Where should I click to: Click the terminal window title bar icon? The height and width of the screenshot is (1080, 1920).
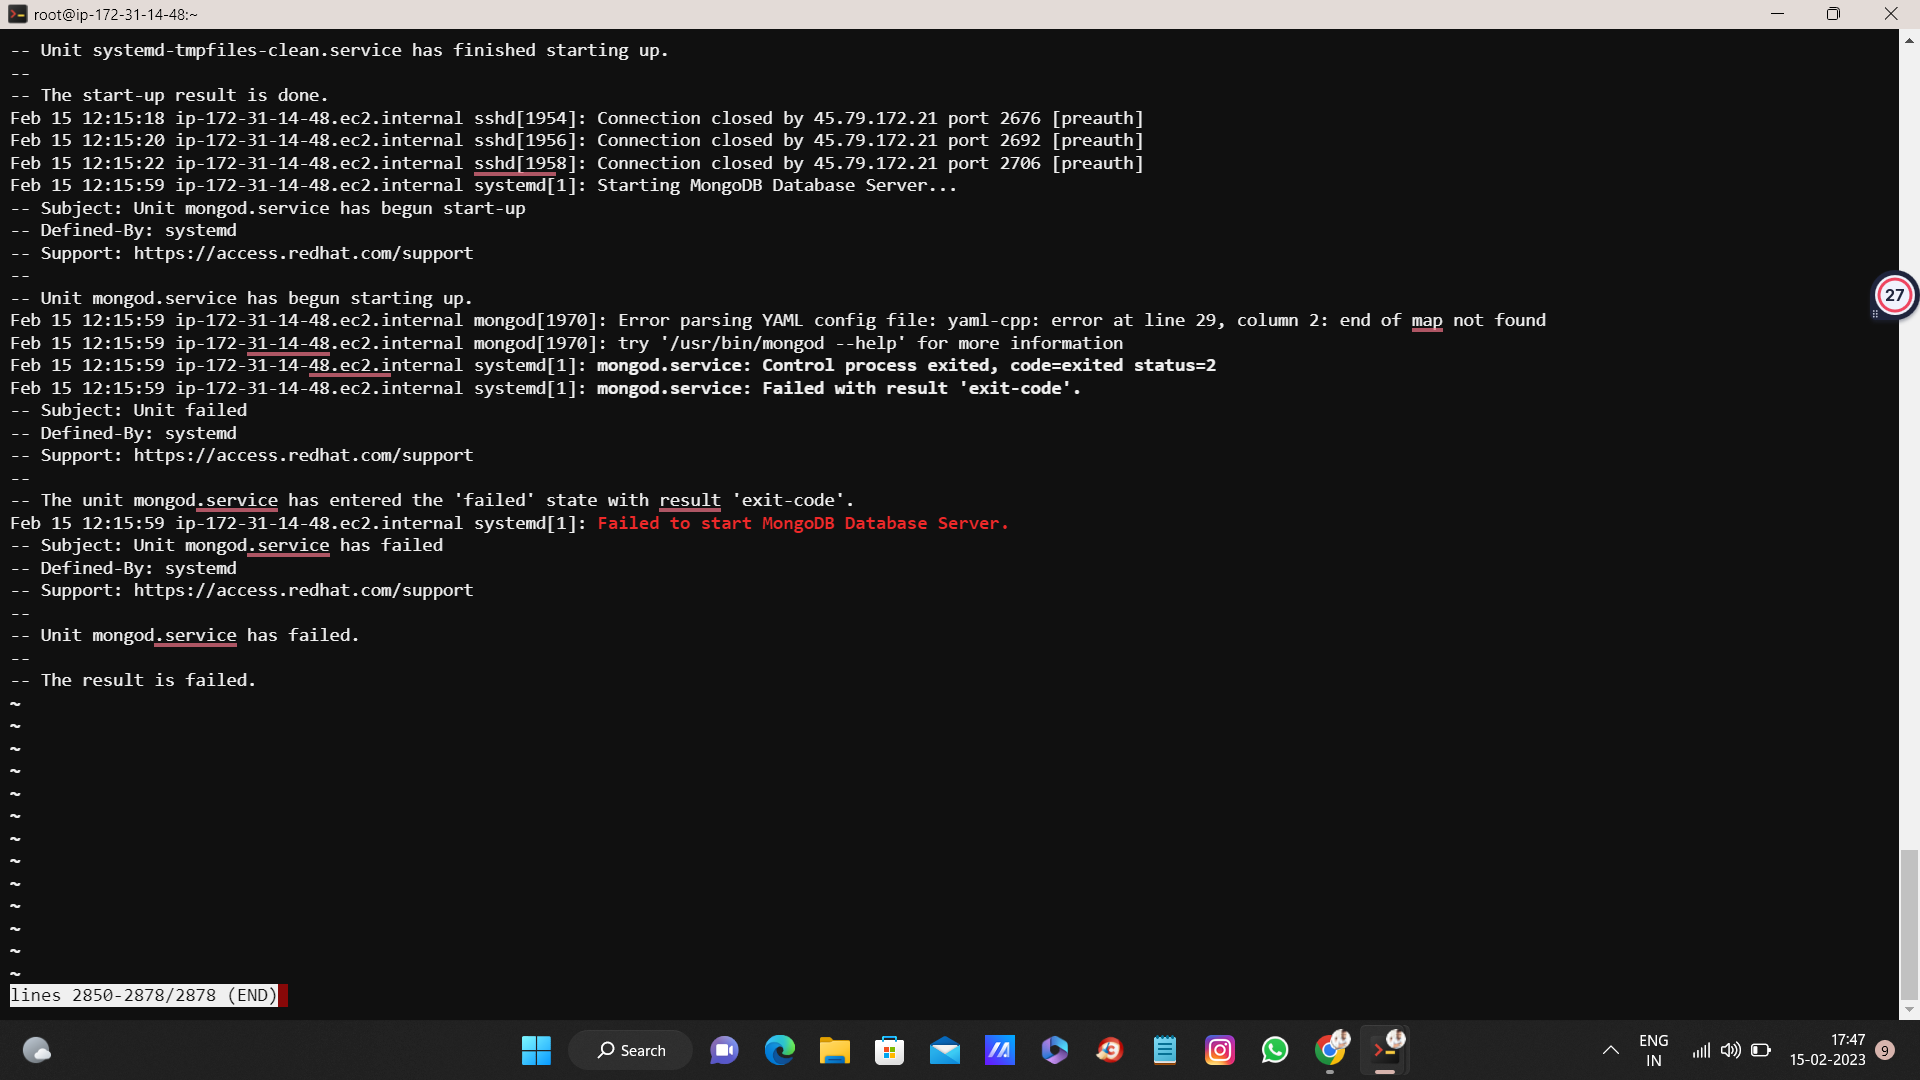click(x=17, y=14)
